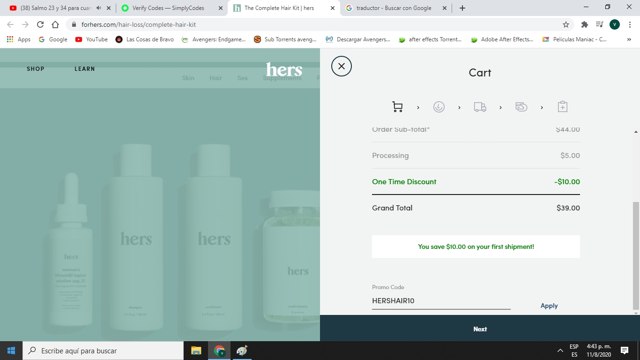The image size is (640, 360).
Task: Click the scrollbar up arrow in the cart
Action: click(636, 132)
